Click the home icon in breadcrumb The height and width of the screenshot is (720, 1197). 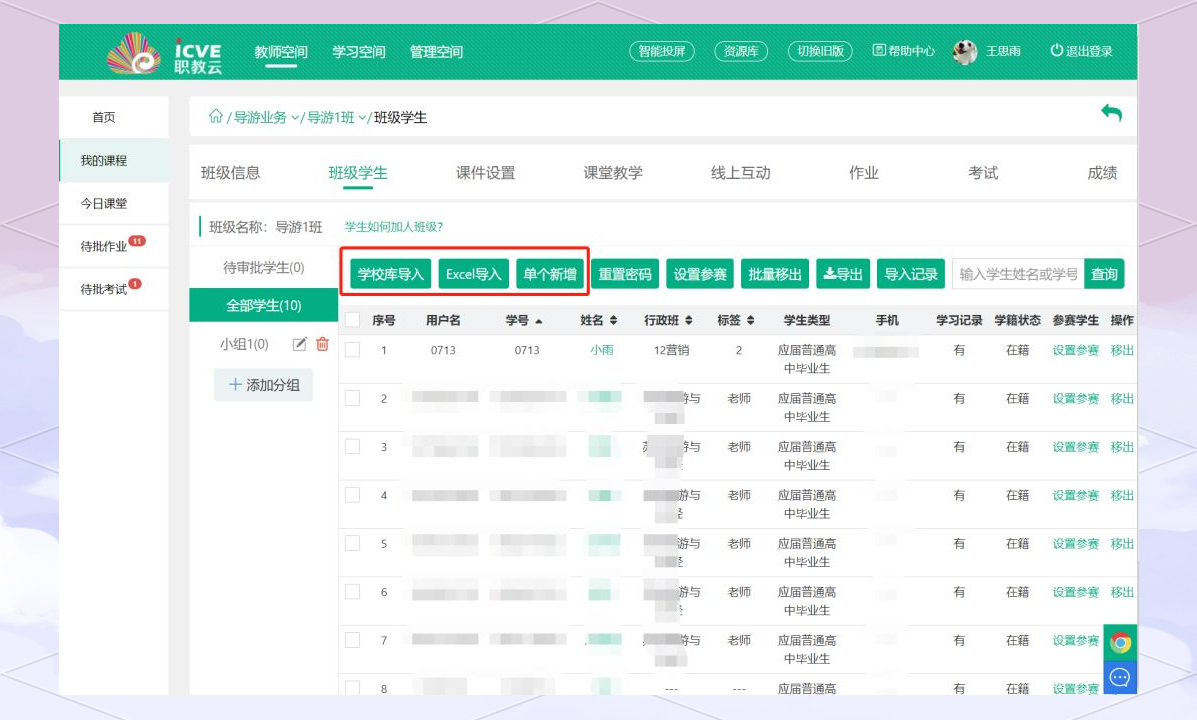(216, 116)
